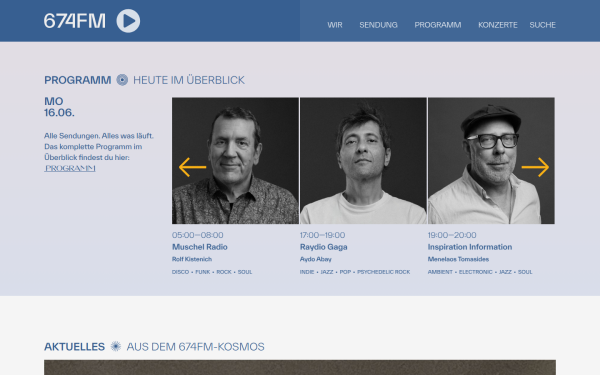This screenshot has width=600, height=375.
Task: Open the KONZERTE menu item
Action: [x=498, y=25]
